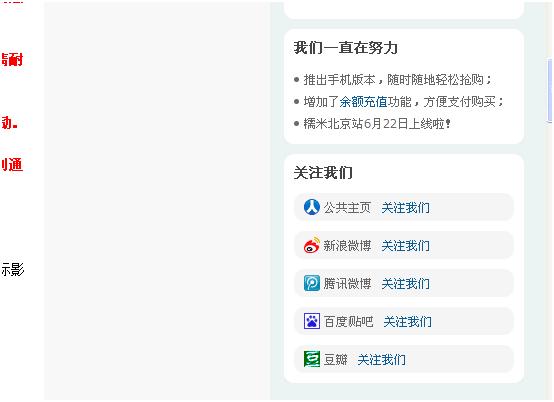Click the Baidu Tieba paw icon
This screenshot has width=554, height=402.
(312, 321)
